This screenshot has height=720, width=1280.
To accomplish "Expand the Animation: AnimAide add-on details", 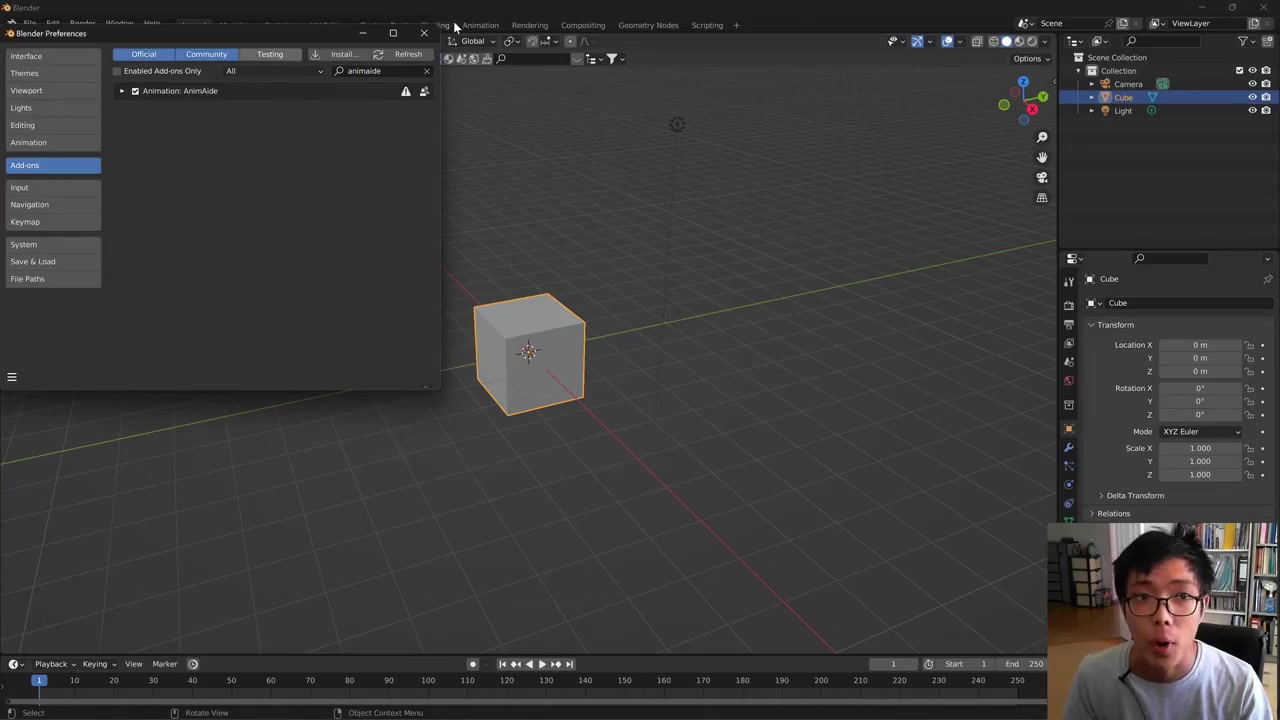I will tap(122, 91).
